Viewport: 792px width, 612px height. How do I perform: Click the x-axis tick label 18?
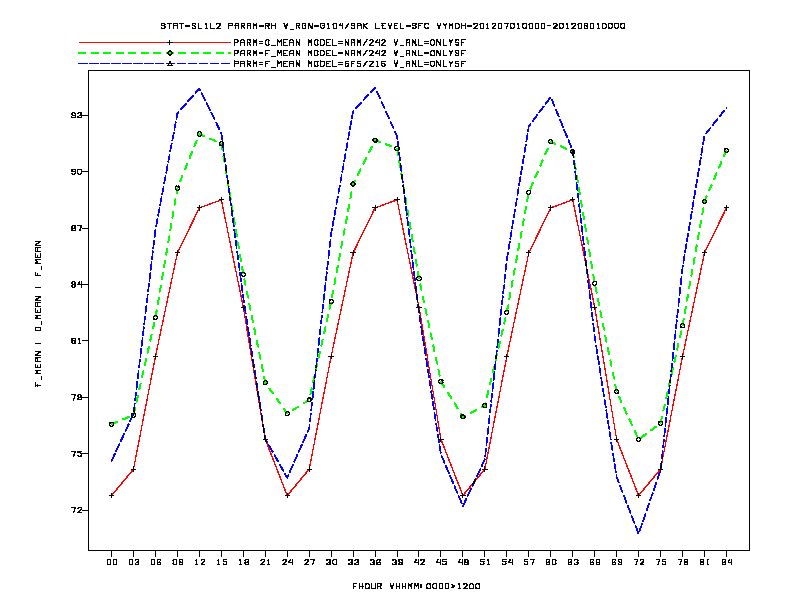tap(243, 562)
